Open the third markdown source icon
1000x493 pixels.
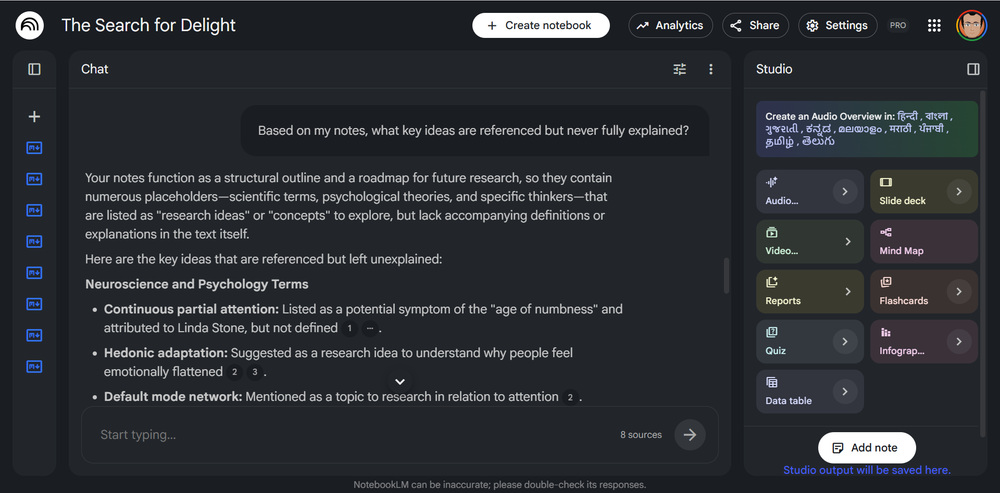34,210
